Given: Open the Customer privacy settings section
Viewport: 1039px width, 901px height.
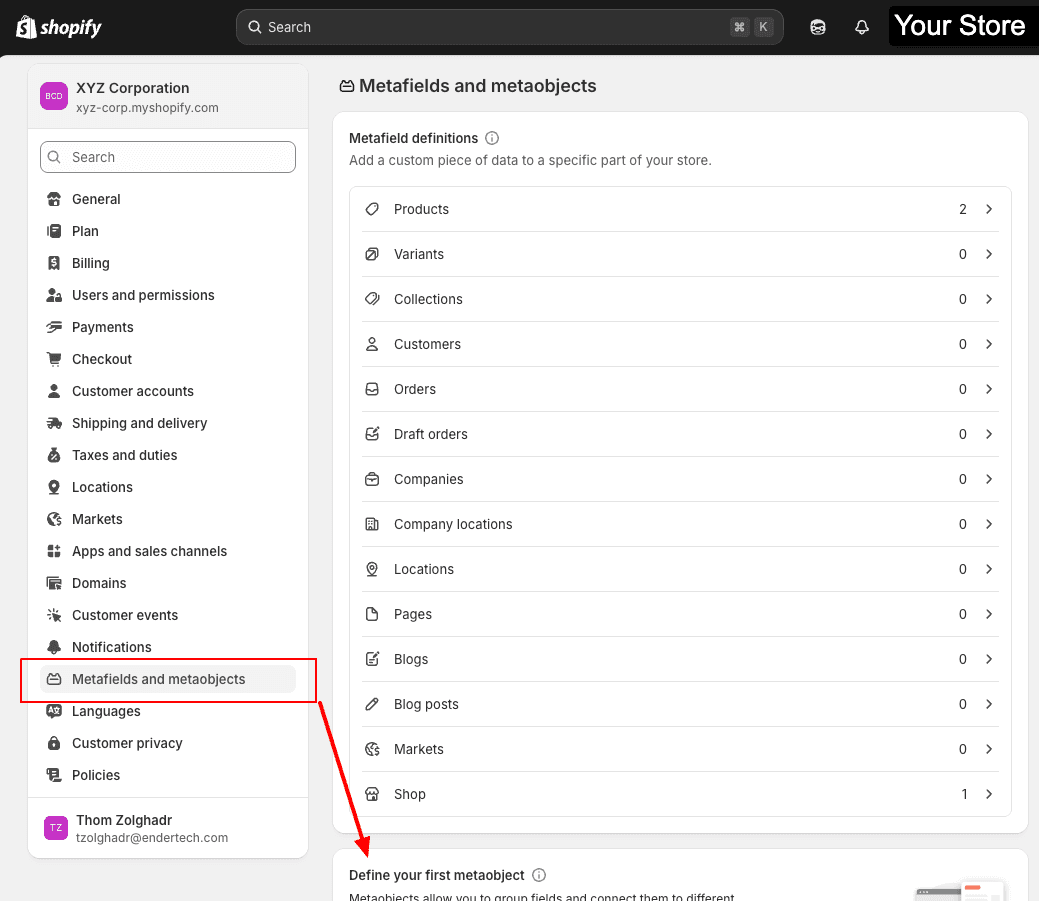Looking at the screenshot, I should tap(125, 743).
